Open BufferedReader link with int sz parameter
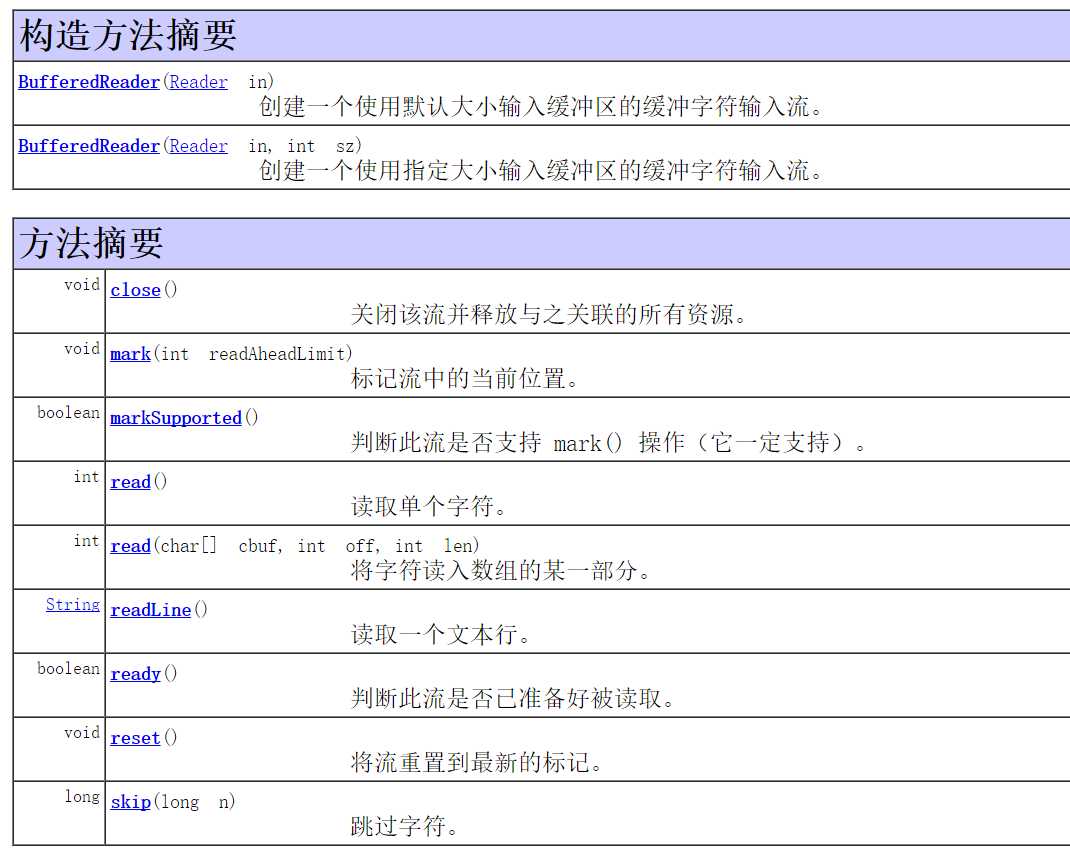The width and height of the screenshot is (1070, 856). point(89,147)
